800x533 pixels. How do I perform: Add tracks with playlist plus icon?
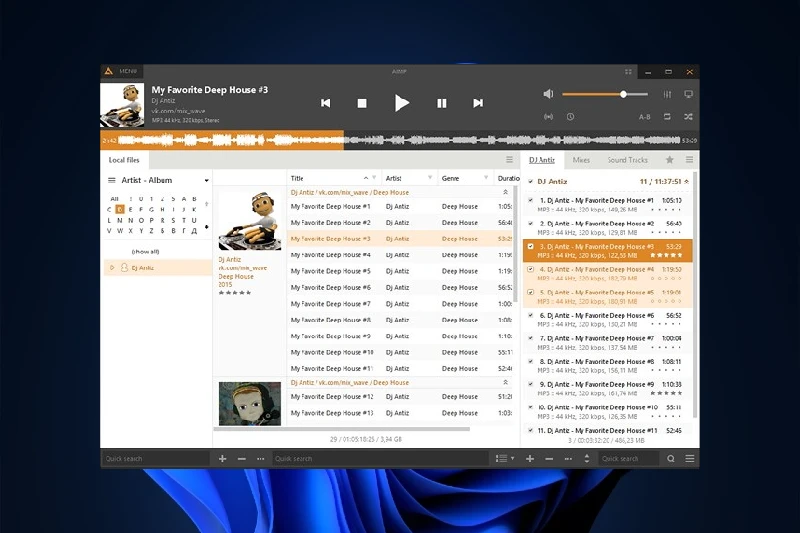[x=530, y=459]
